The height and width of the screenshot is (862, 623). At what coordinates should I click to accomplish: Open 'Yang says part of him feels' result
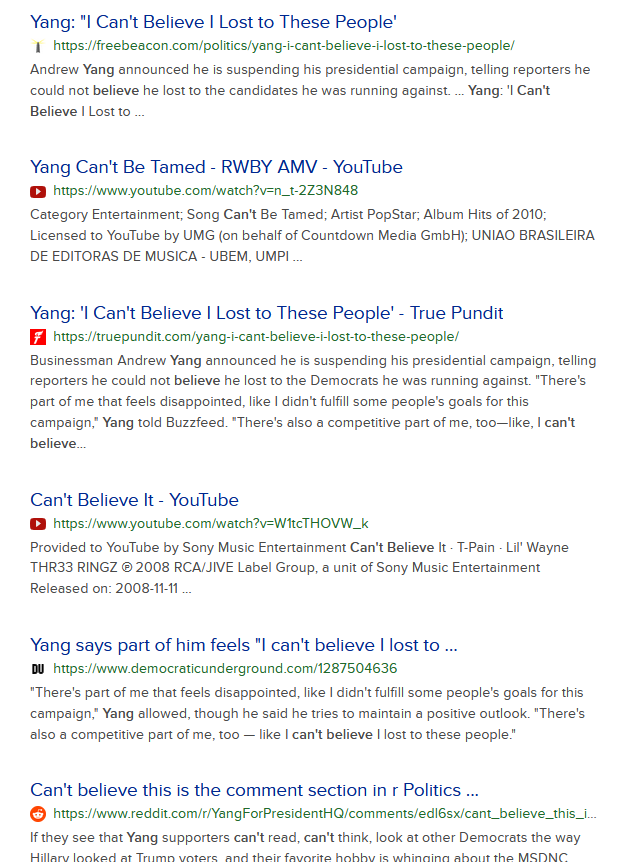click(x=244, y=645)
